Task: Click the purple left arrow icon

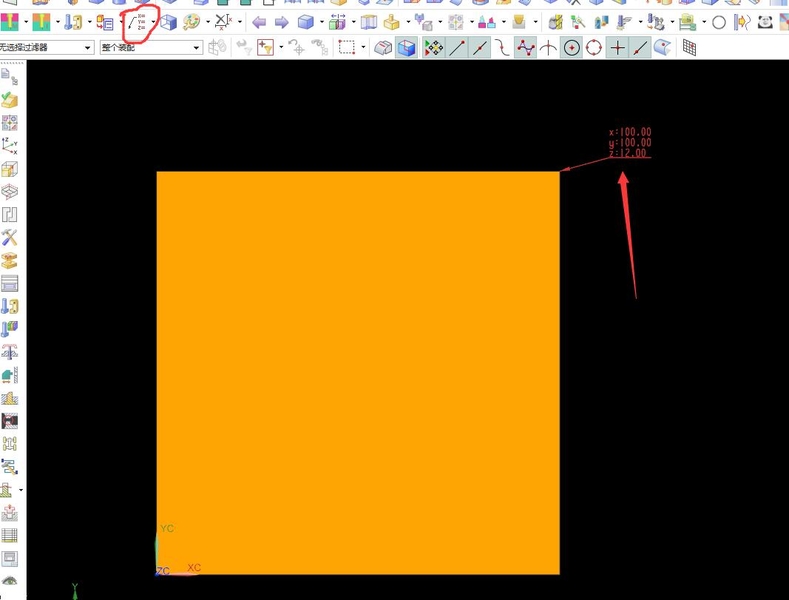Action: [259, 22]
